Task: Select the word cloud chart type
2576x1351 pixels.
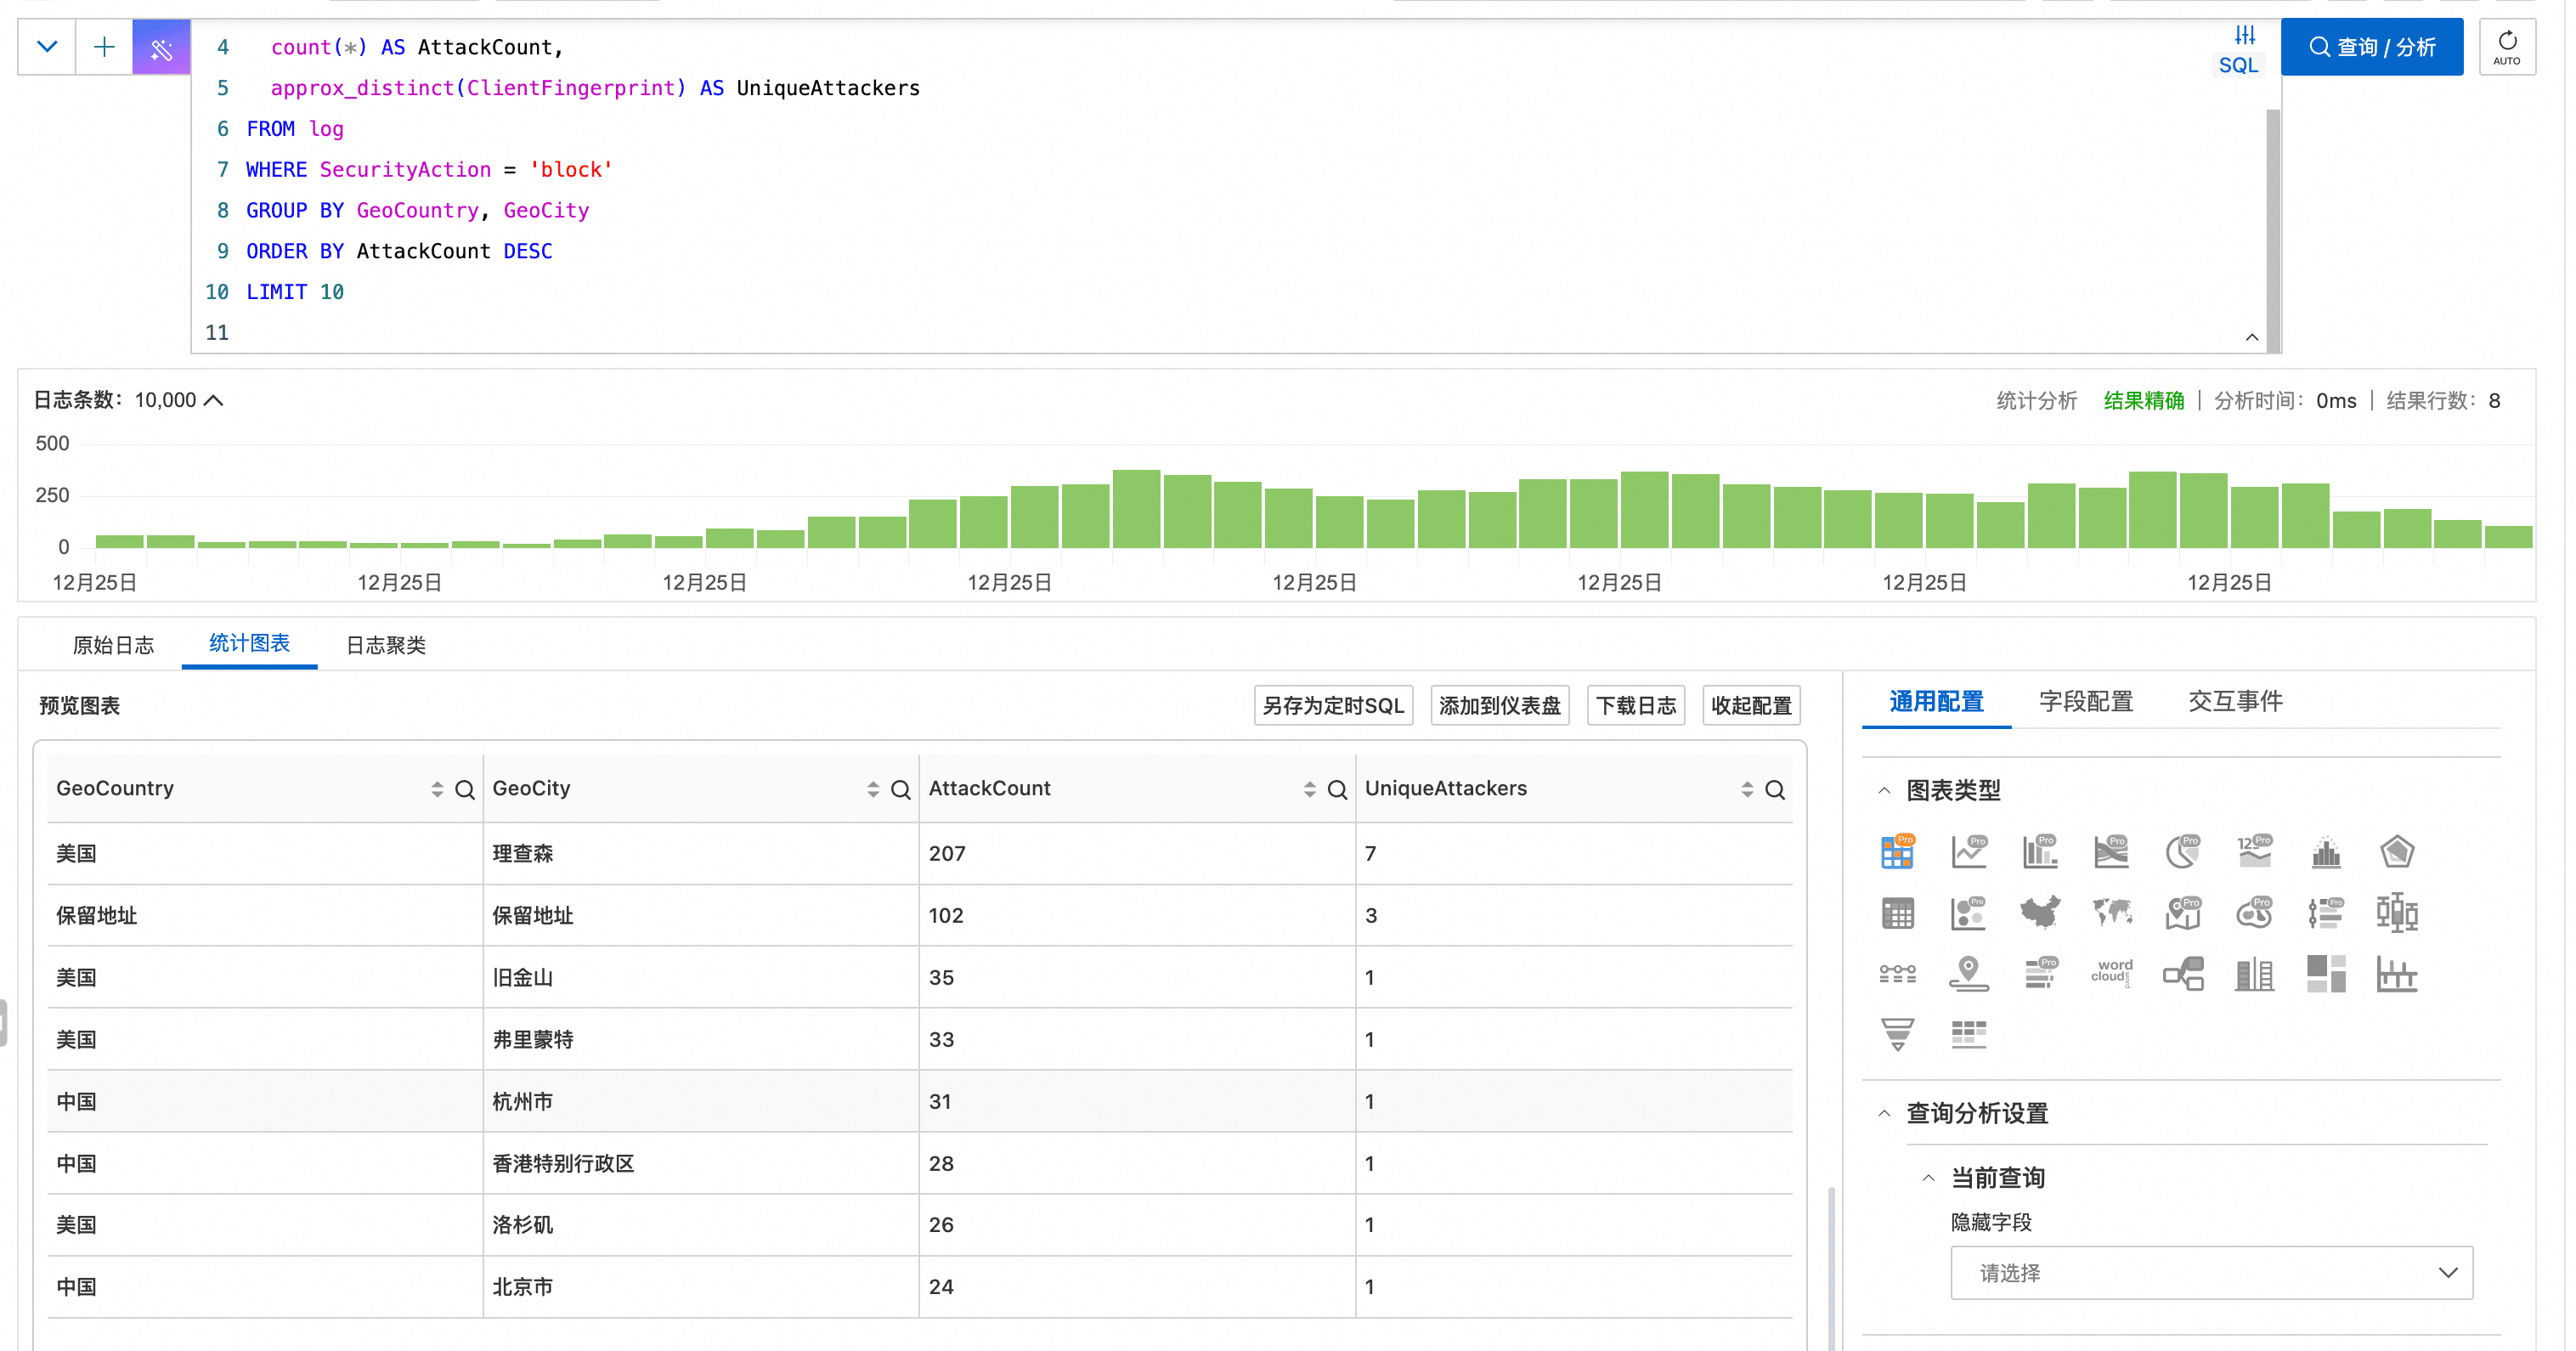Action: [2111, 972]
